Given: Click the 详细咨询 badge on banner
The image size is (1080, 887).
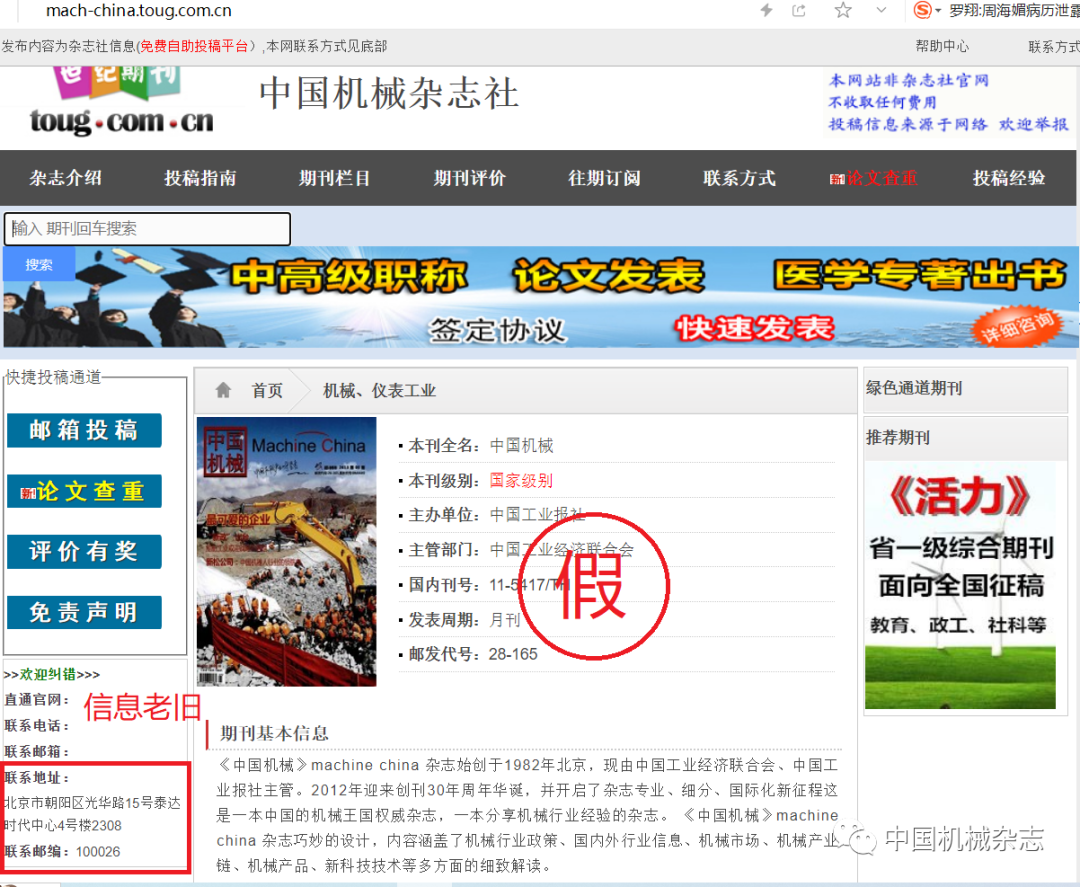Looking at the screenshot, I should [x=1017, y=326].
